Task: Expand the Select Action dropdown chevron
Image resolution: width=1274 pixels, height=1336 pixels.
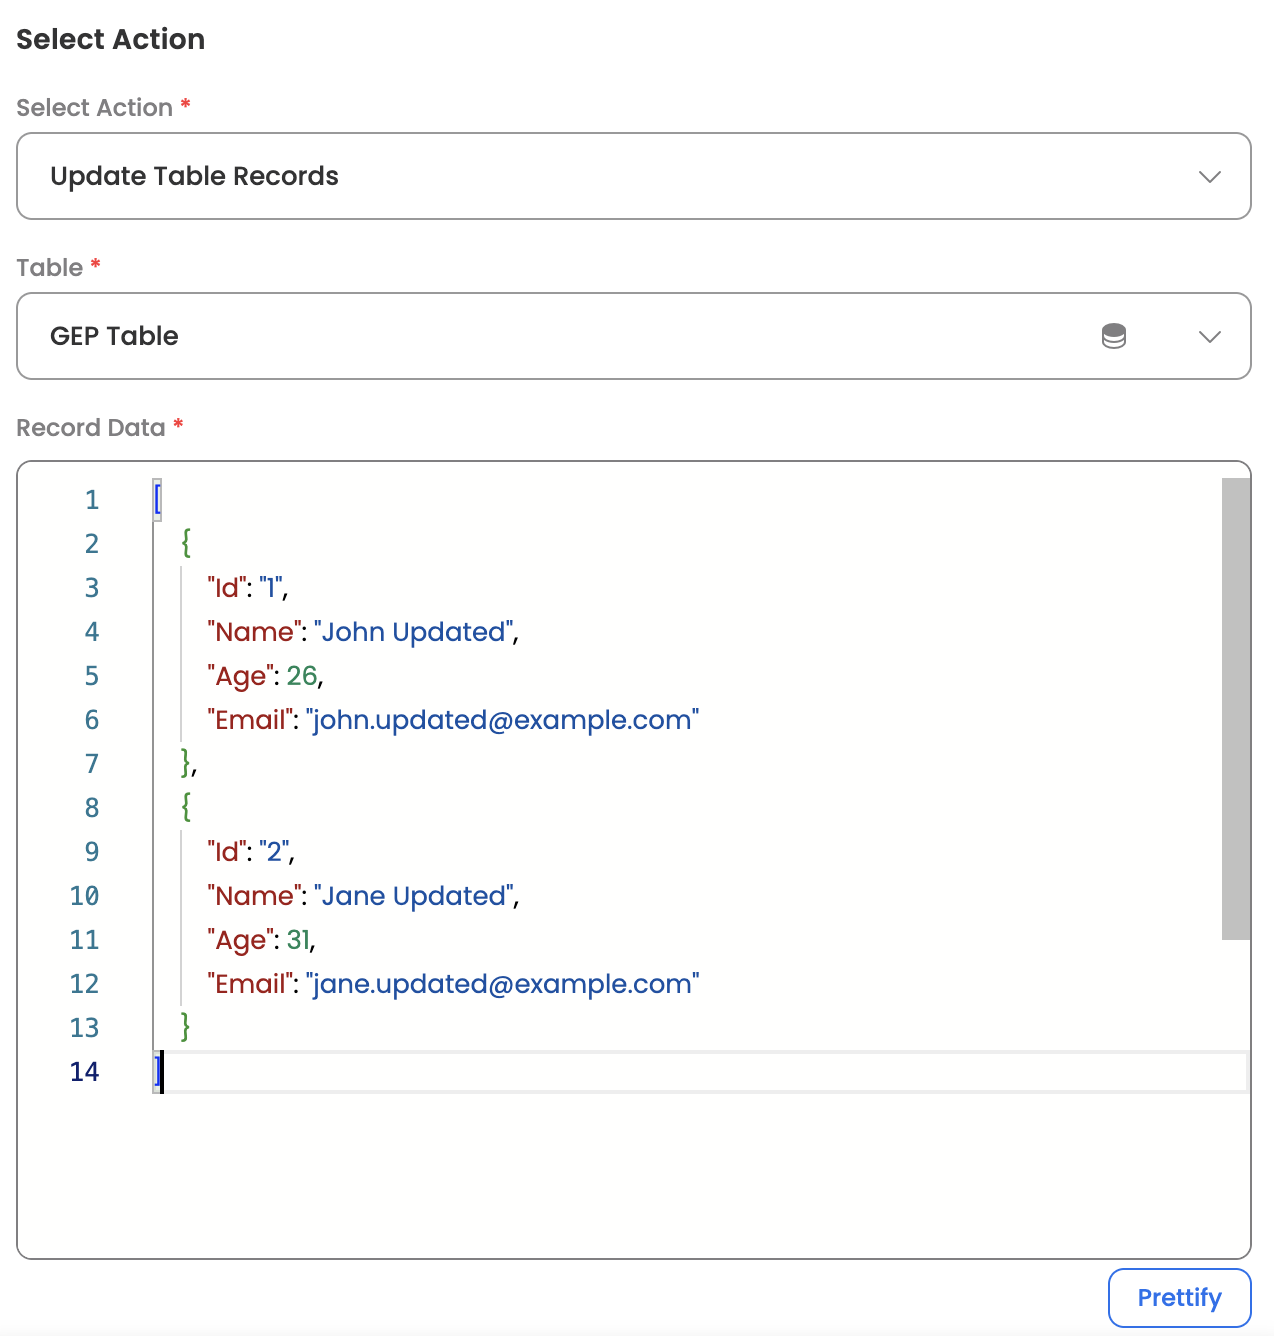Action: tap(1210, 177)
